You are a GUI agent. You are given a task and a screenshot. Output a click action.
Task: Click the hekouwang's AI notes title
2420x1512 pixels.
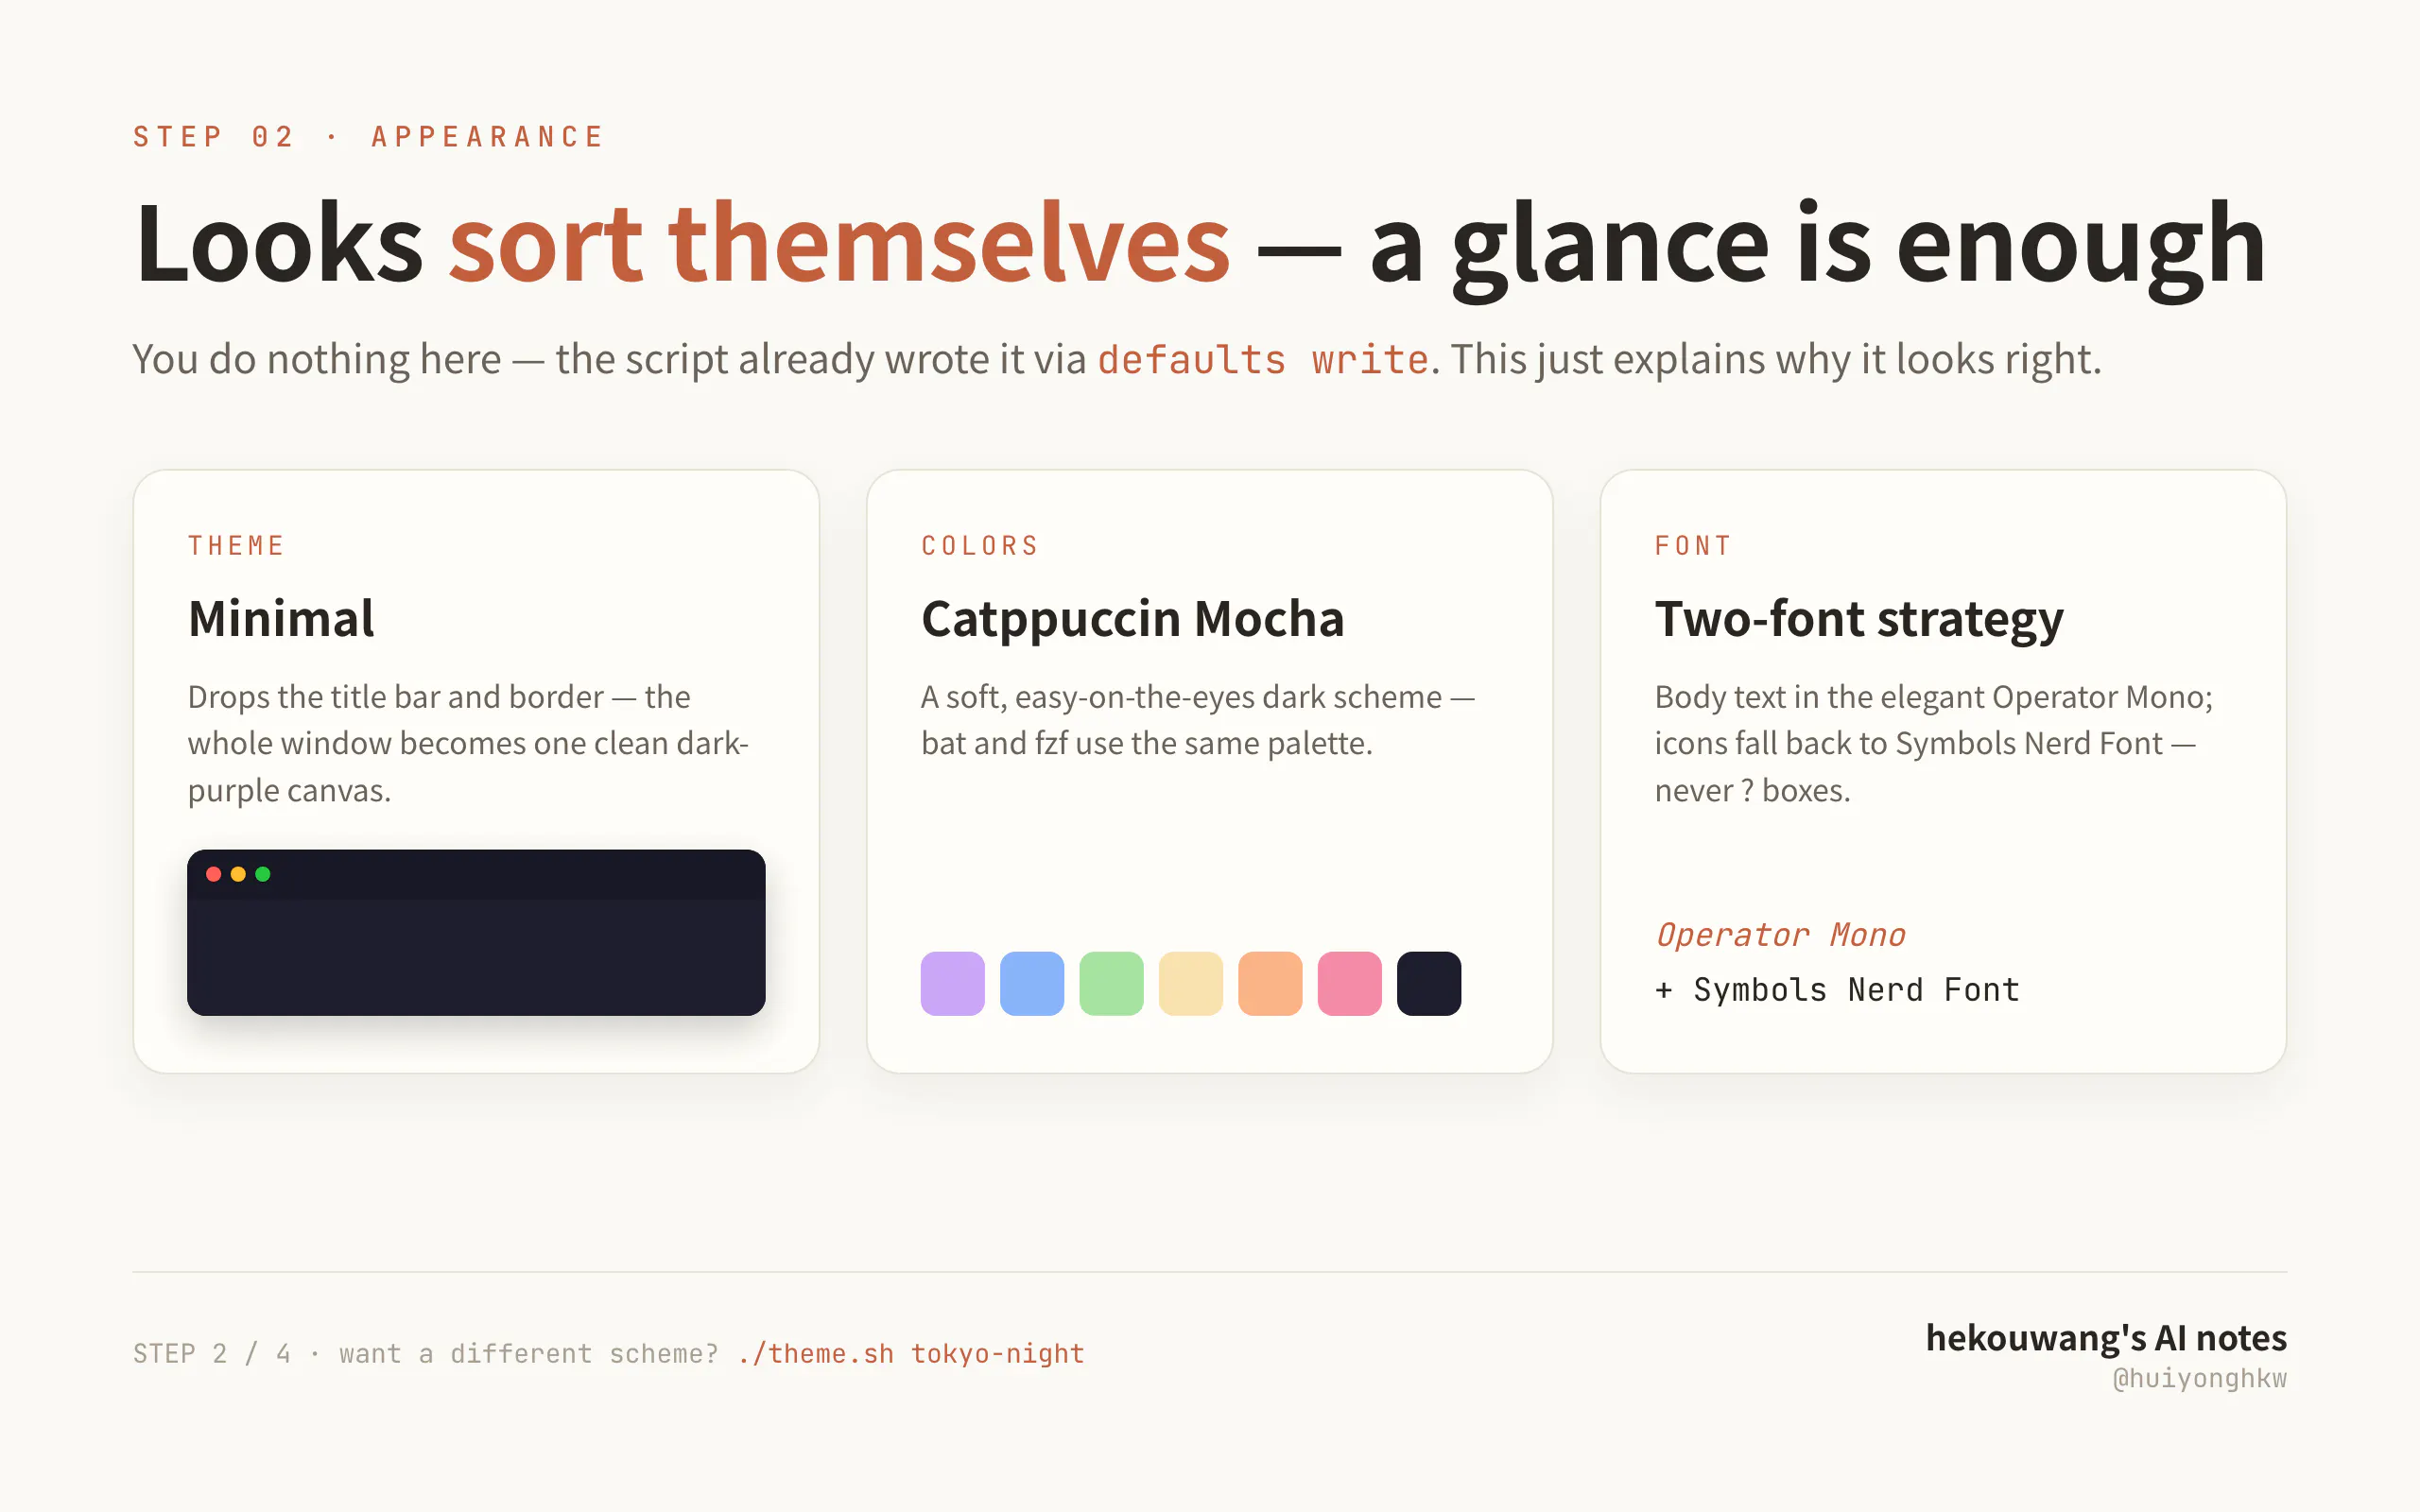pos(2106,1337)
